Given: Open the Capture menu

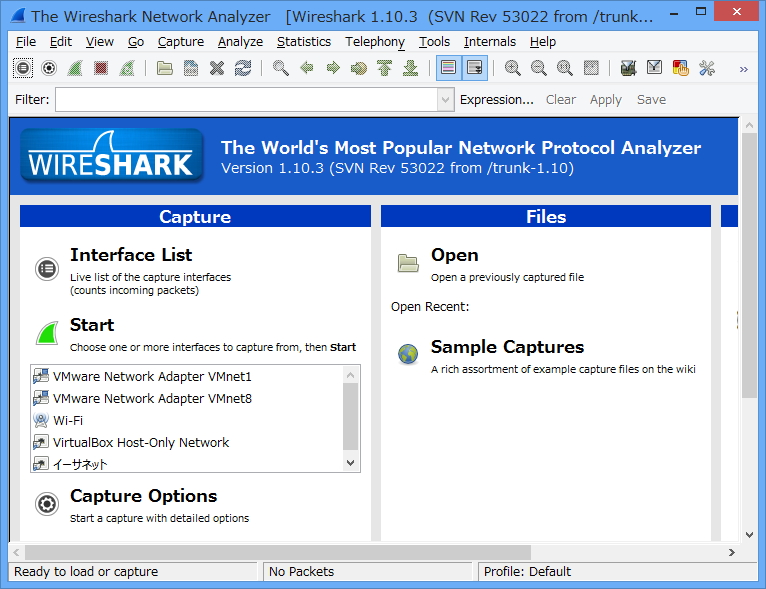Looking at the screenshot, I should [x=181, y=42].
